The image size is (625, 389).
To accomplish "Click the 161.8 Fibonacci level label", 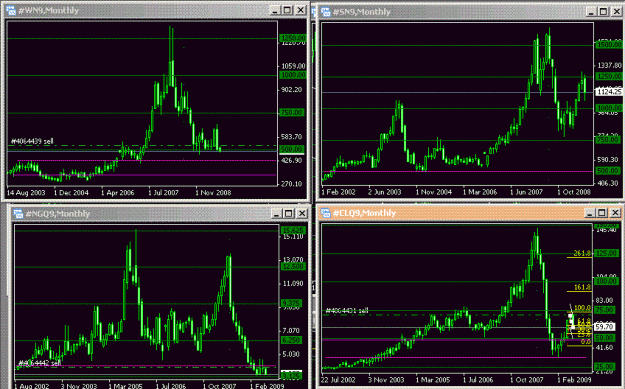I will point(582,287).
